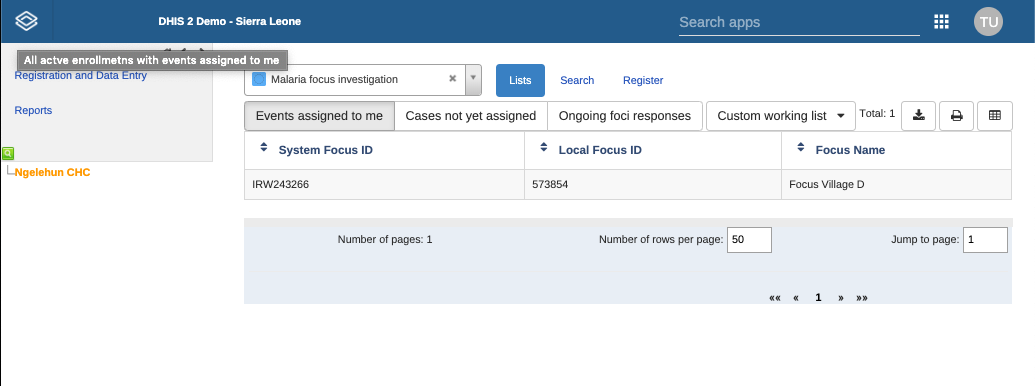Select Events assigned to me list

coord(319,116)
